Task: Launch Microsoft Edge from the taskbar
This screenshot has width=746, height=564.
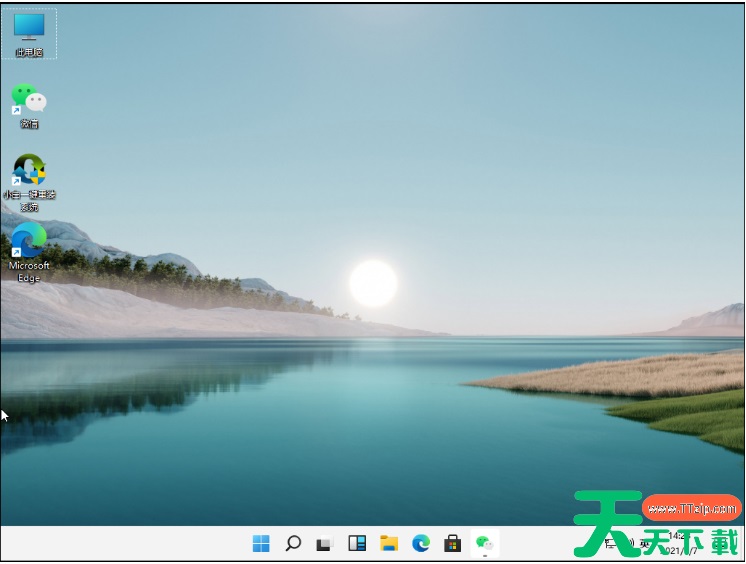Action: 421,543
